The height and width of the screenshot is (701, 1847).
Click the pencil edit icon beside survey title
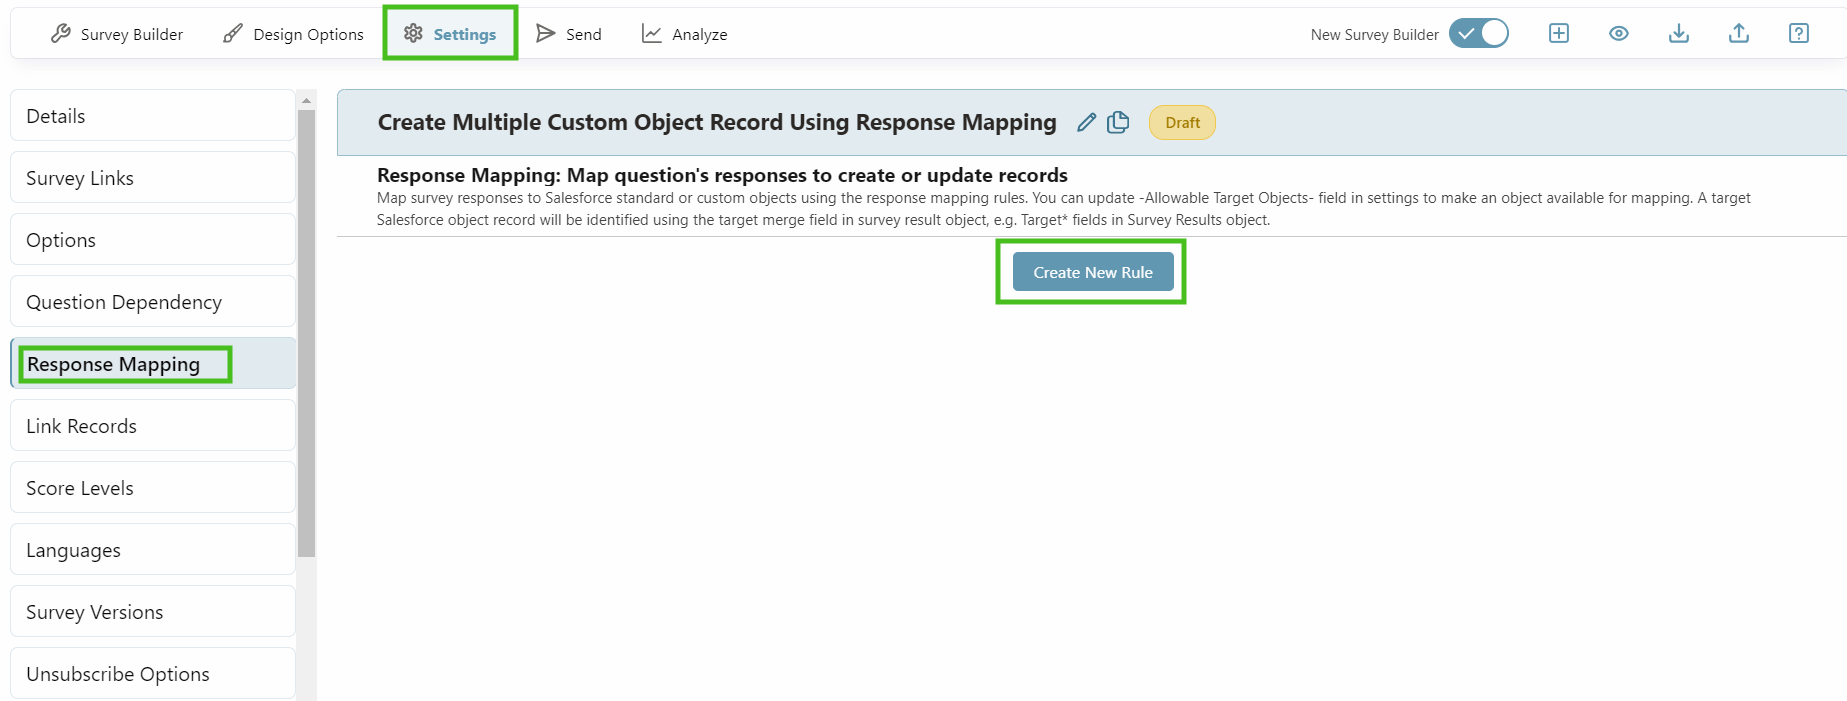[x=1086, y=123]
